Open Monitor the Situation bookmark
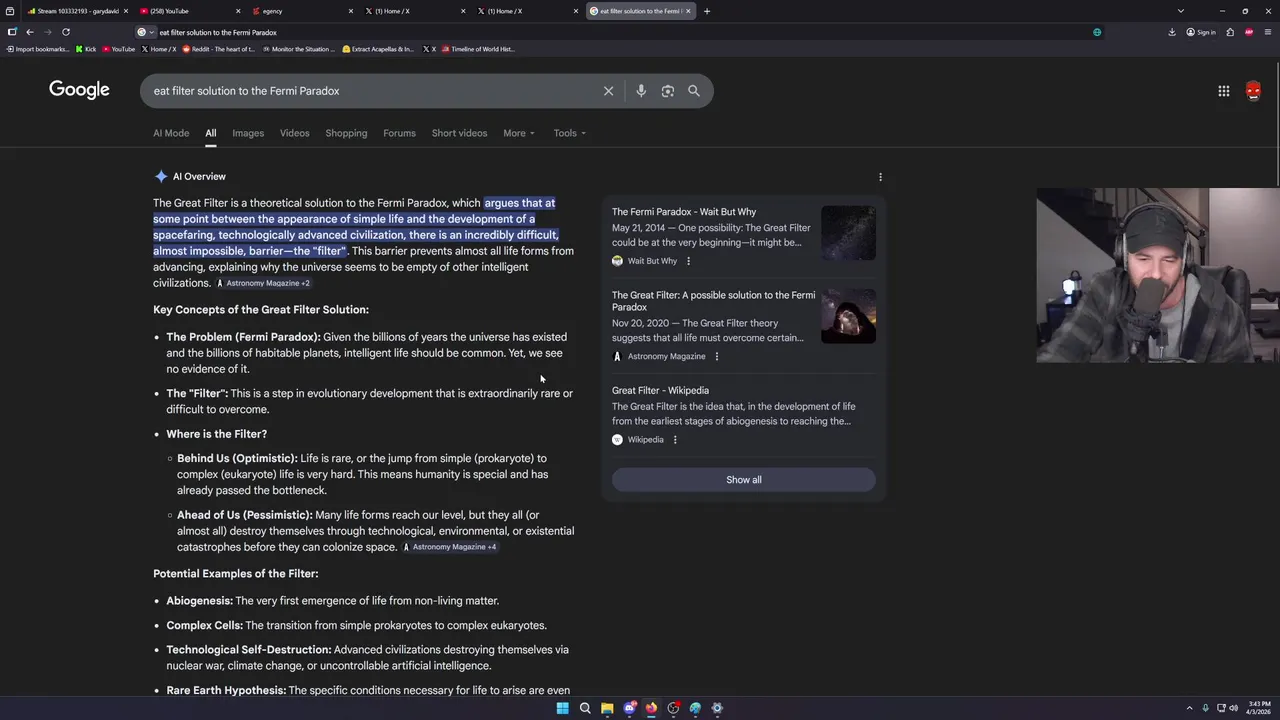 point(298,49)
